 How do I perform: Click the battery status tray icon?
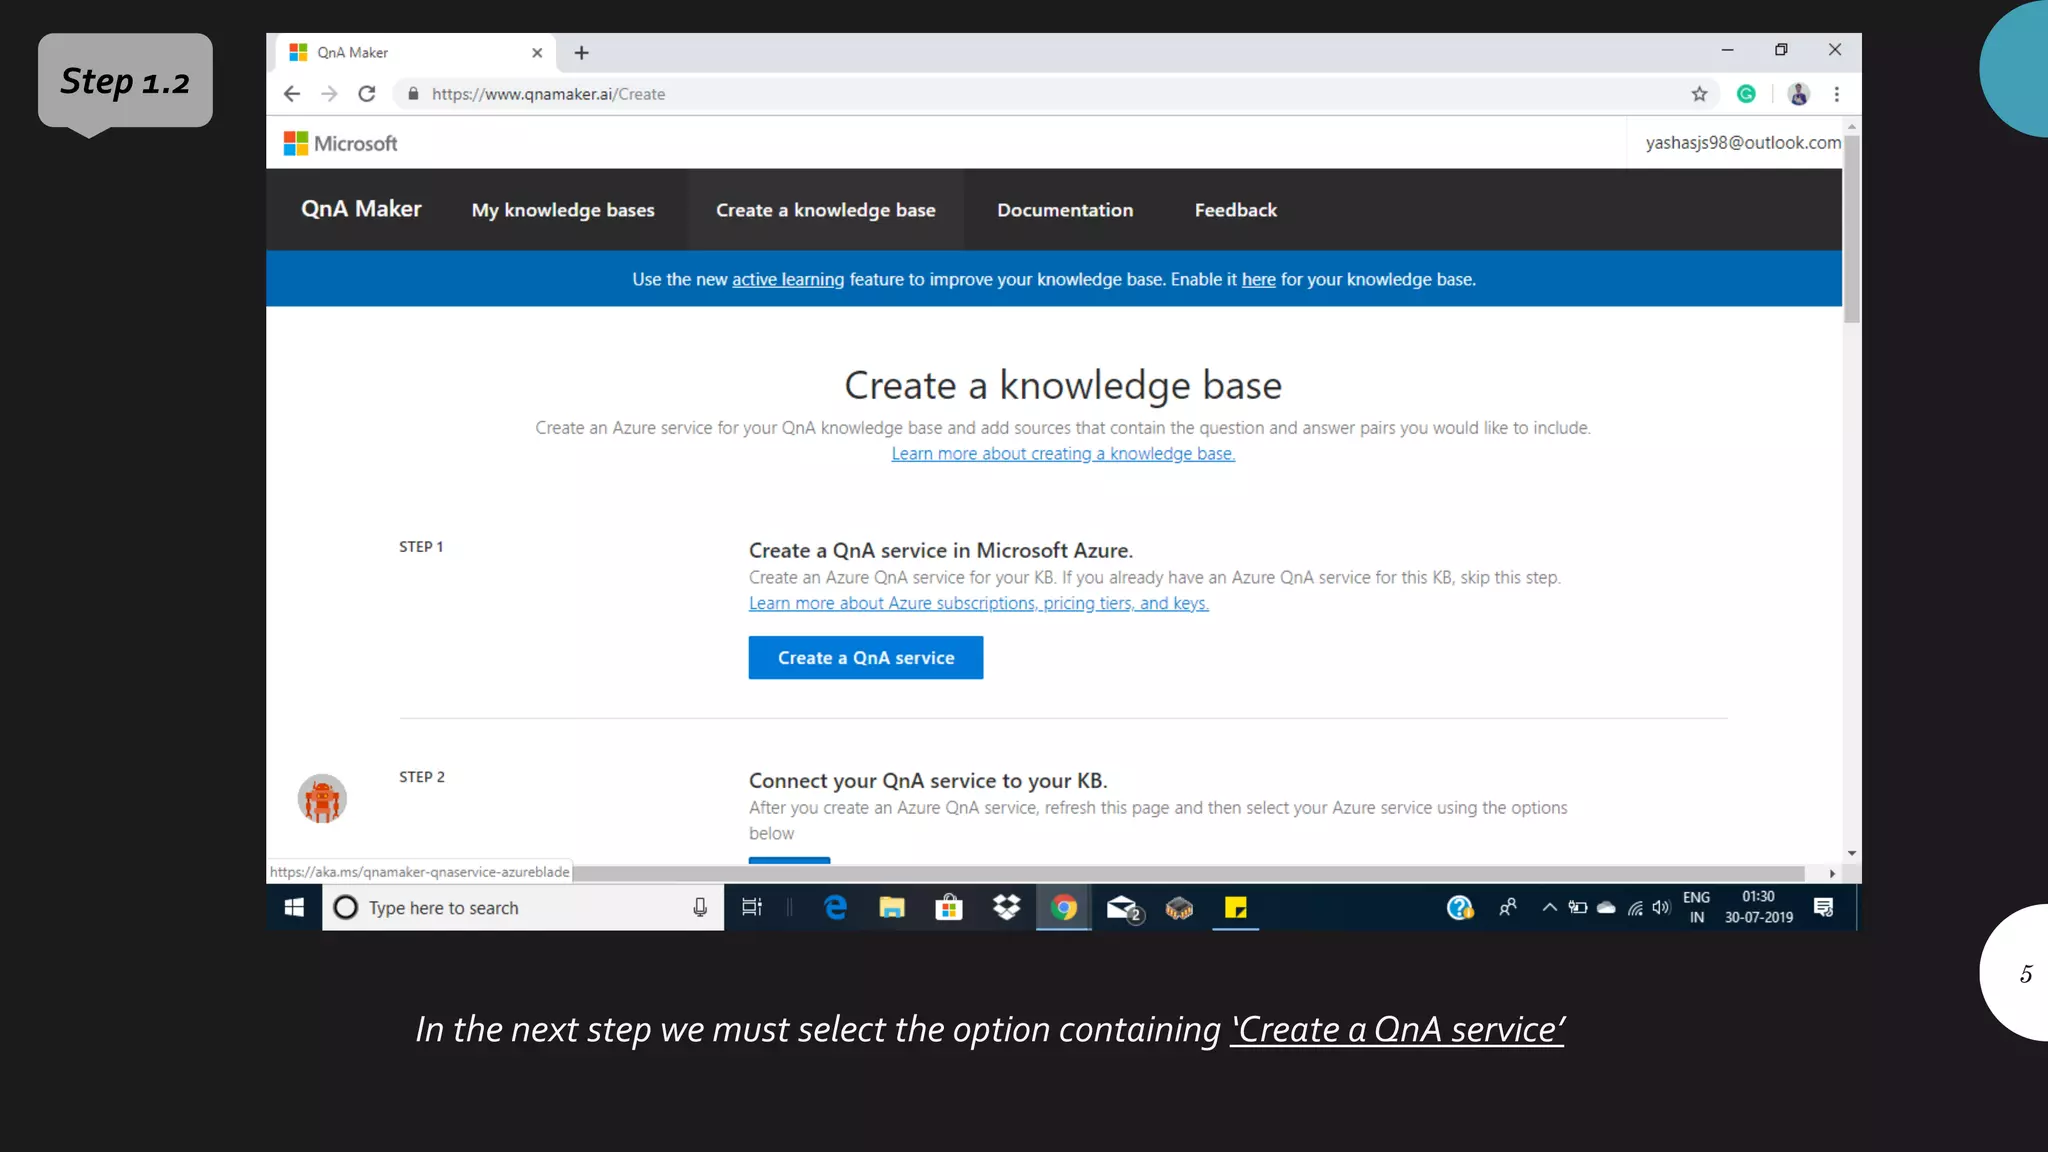coord(1578,908)
